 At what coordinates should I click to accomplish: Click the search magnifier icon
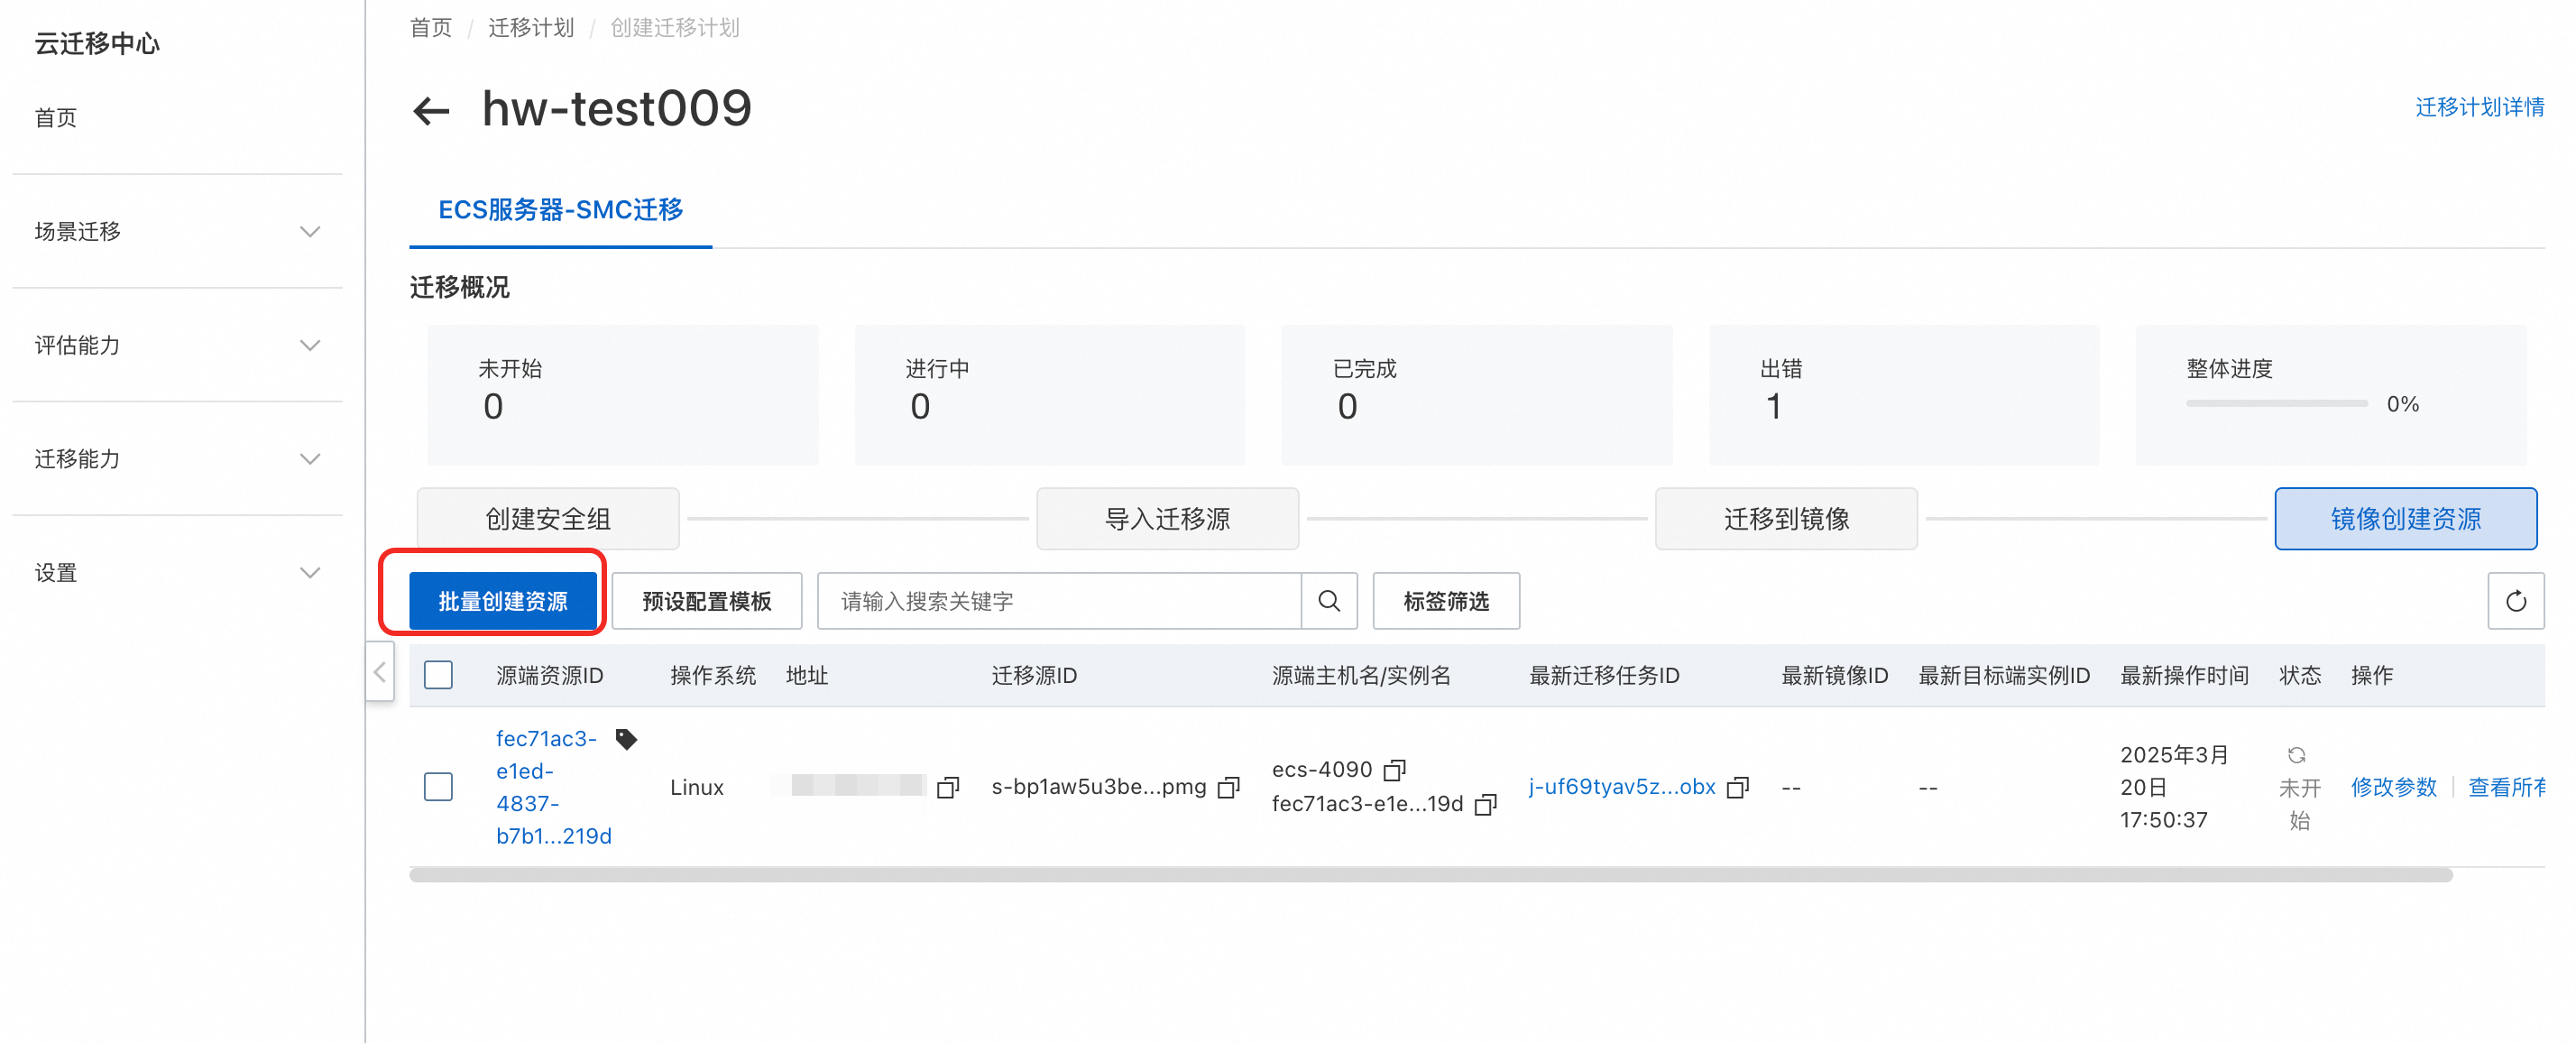[1328, 601]
